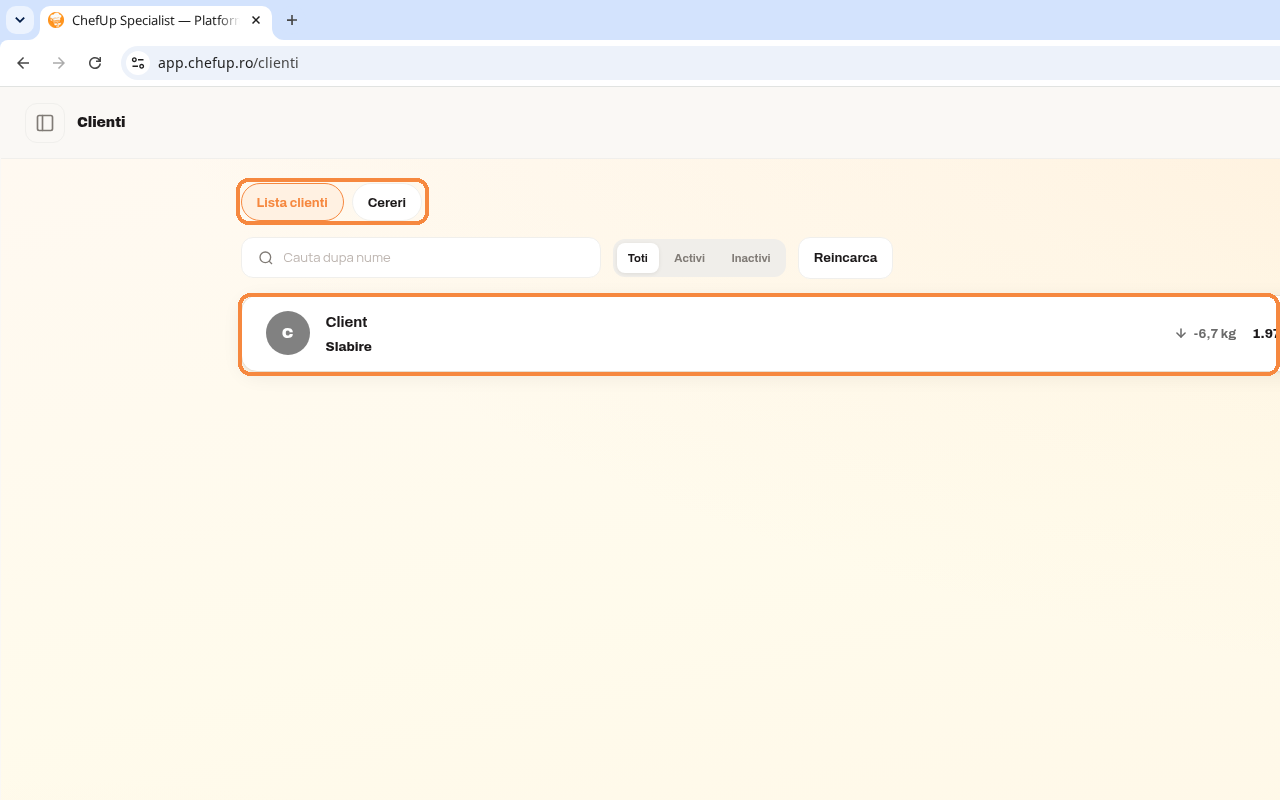
Task: Select the Lista clienti tab
Action: 292,202
